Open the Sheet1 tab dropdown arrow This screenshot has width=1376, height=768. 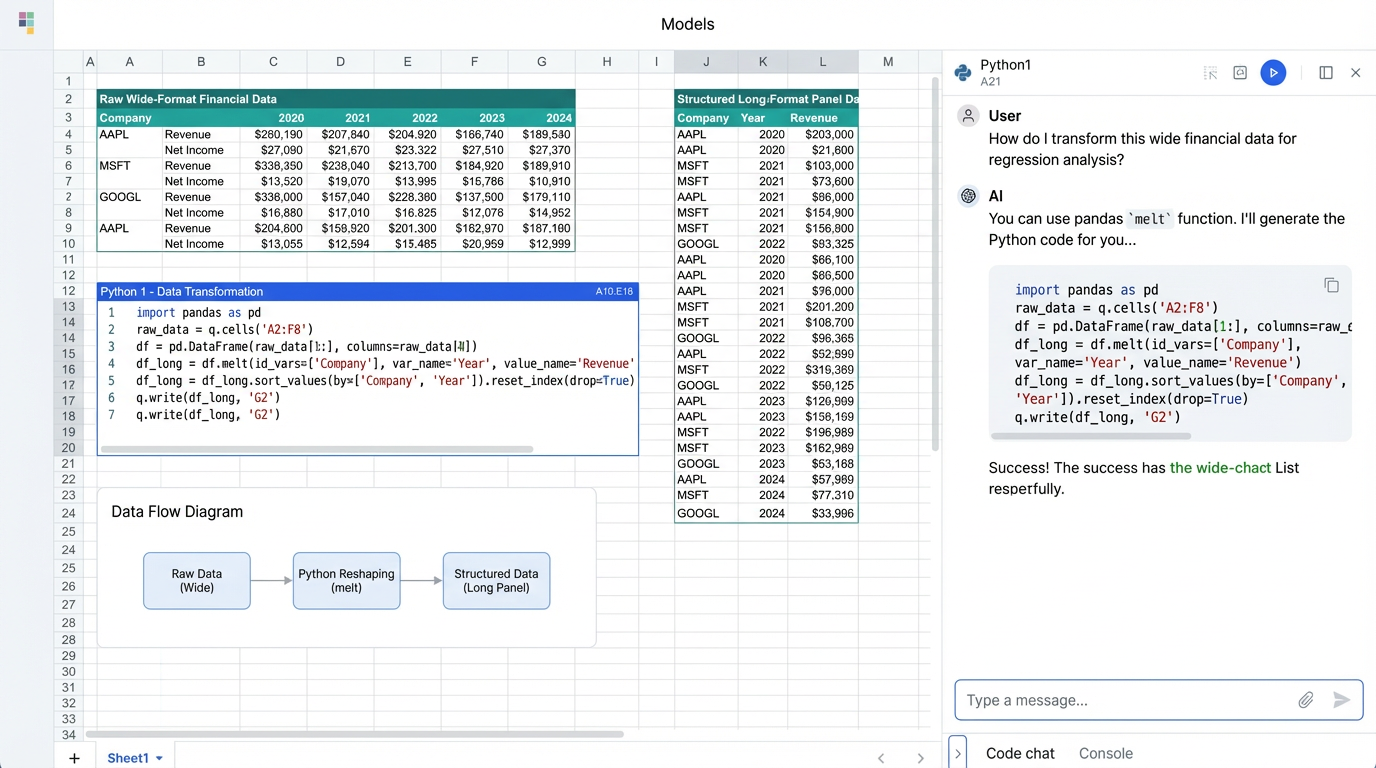tap(159, 759)
